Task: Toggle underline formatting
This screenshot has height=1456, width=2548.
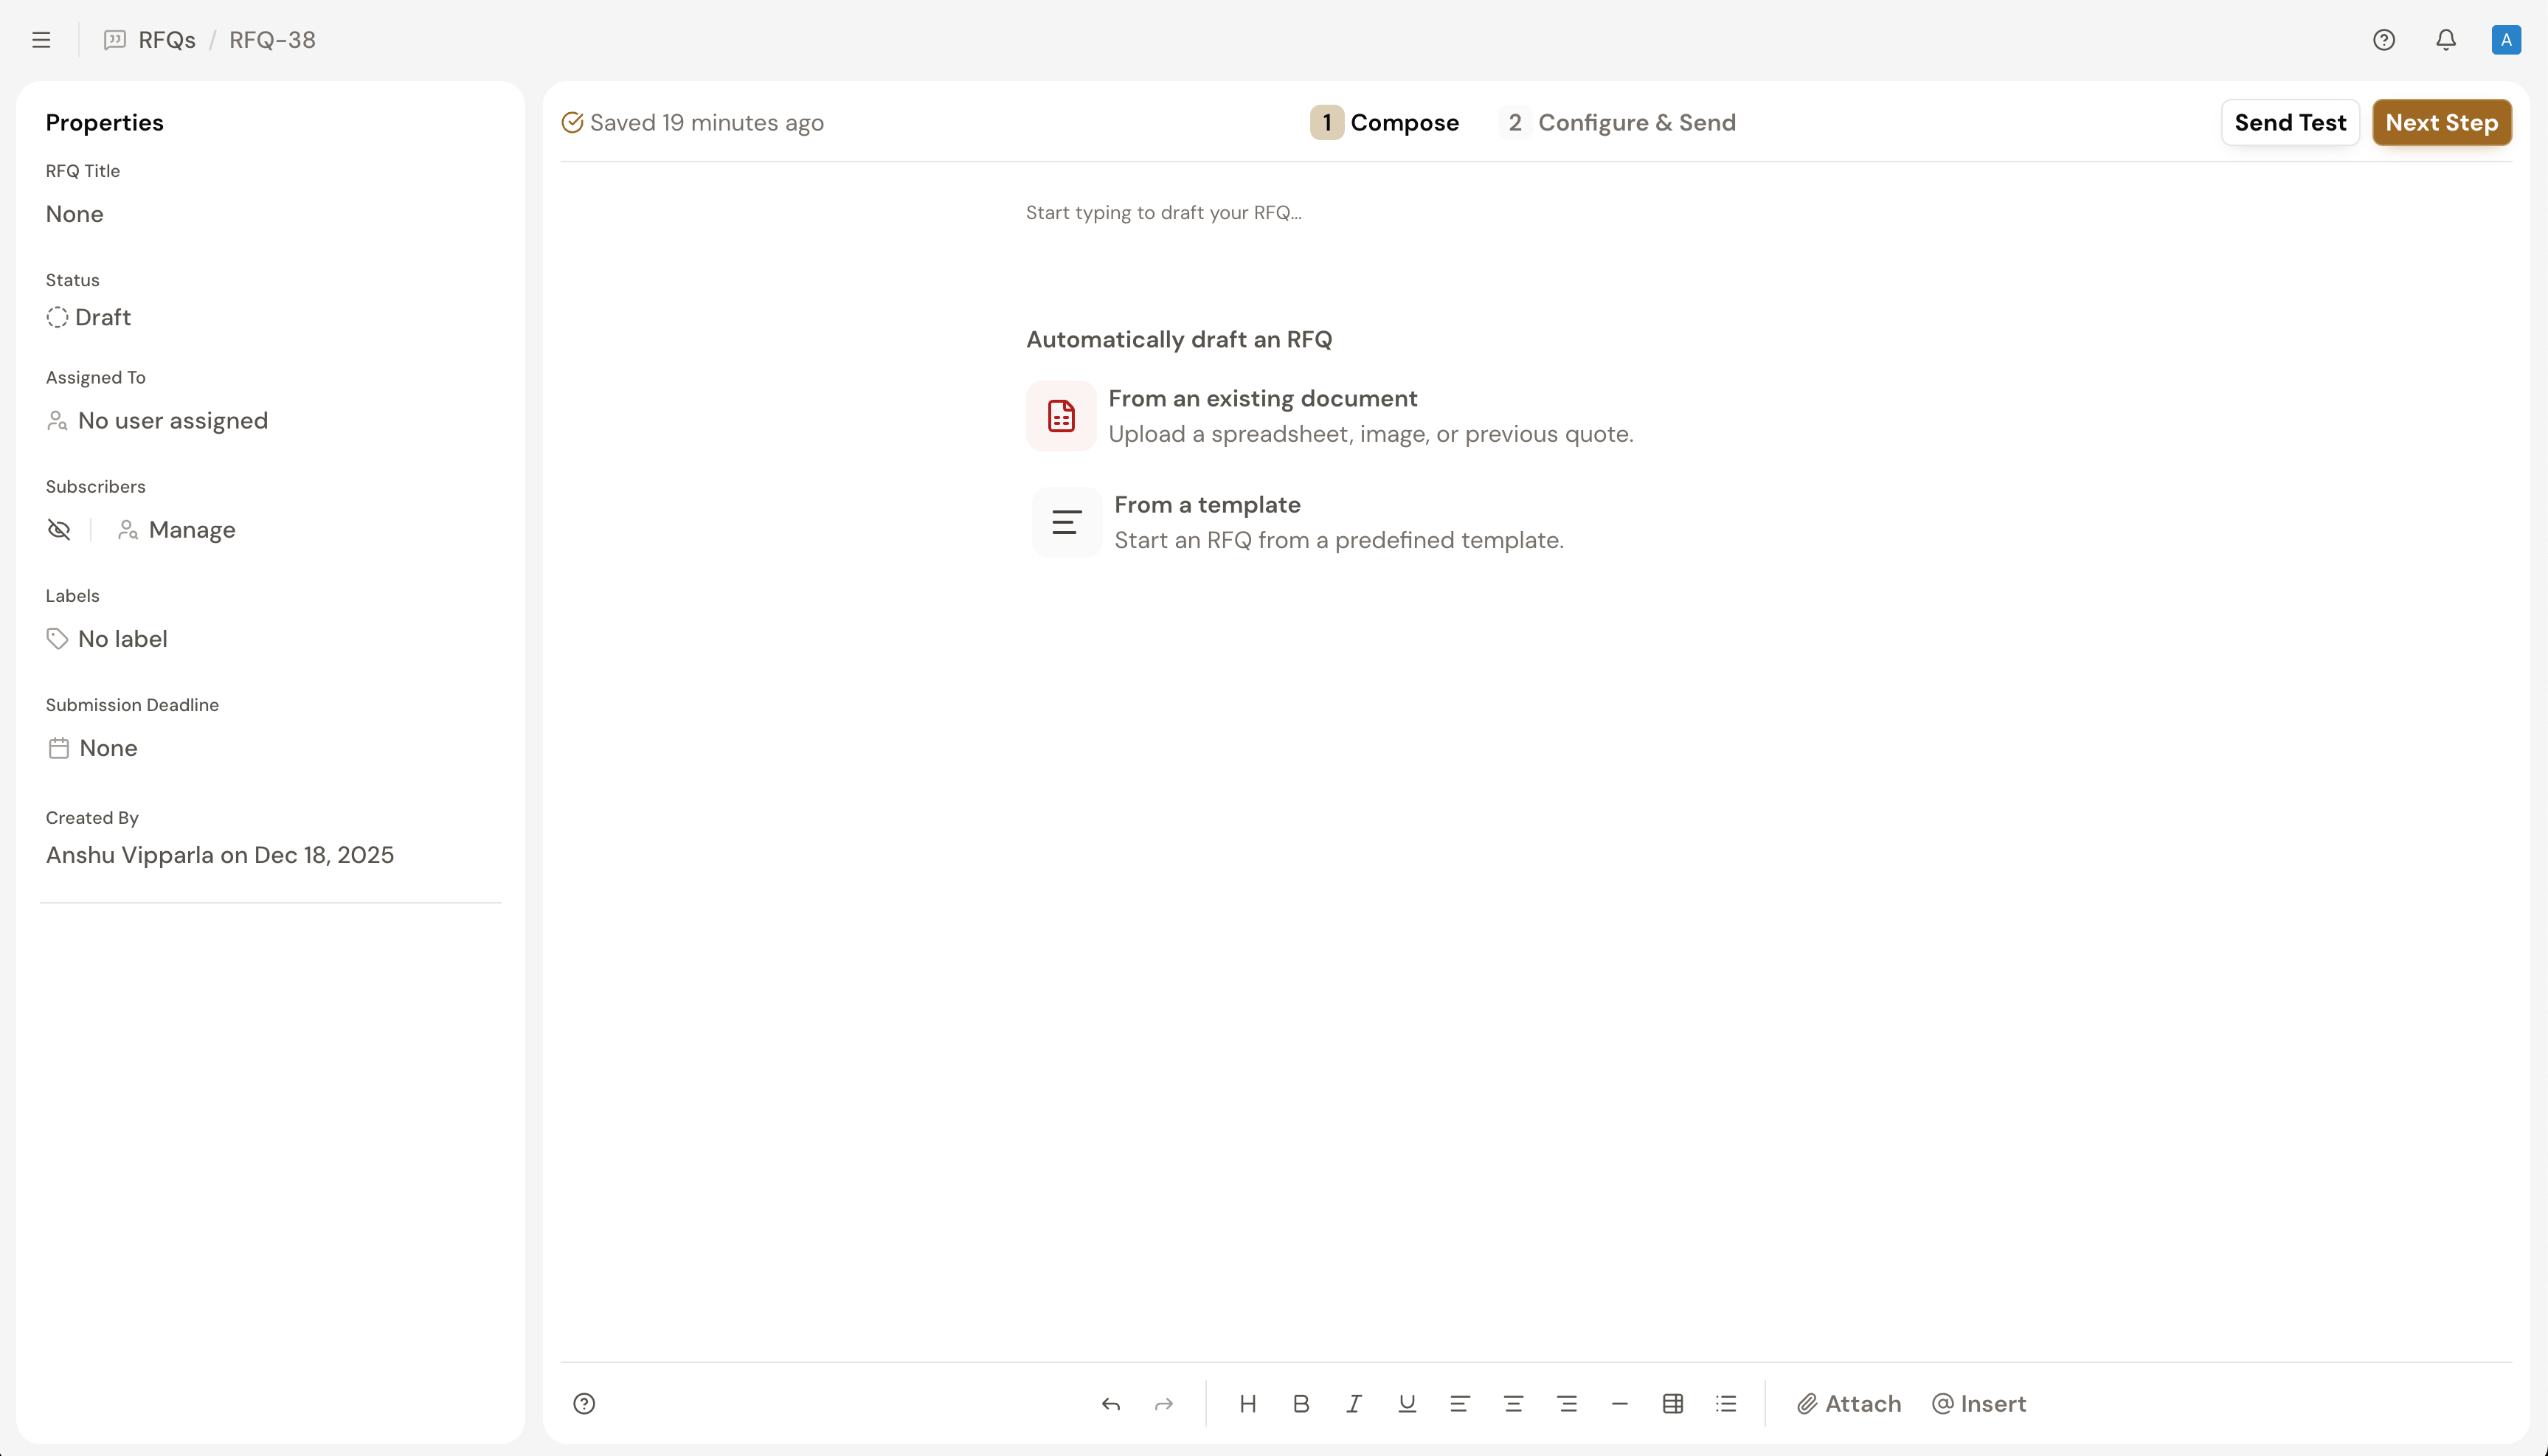Action: [x=1406, y=1404]
